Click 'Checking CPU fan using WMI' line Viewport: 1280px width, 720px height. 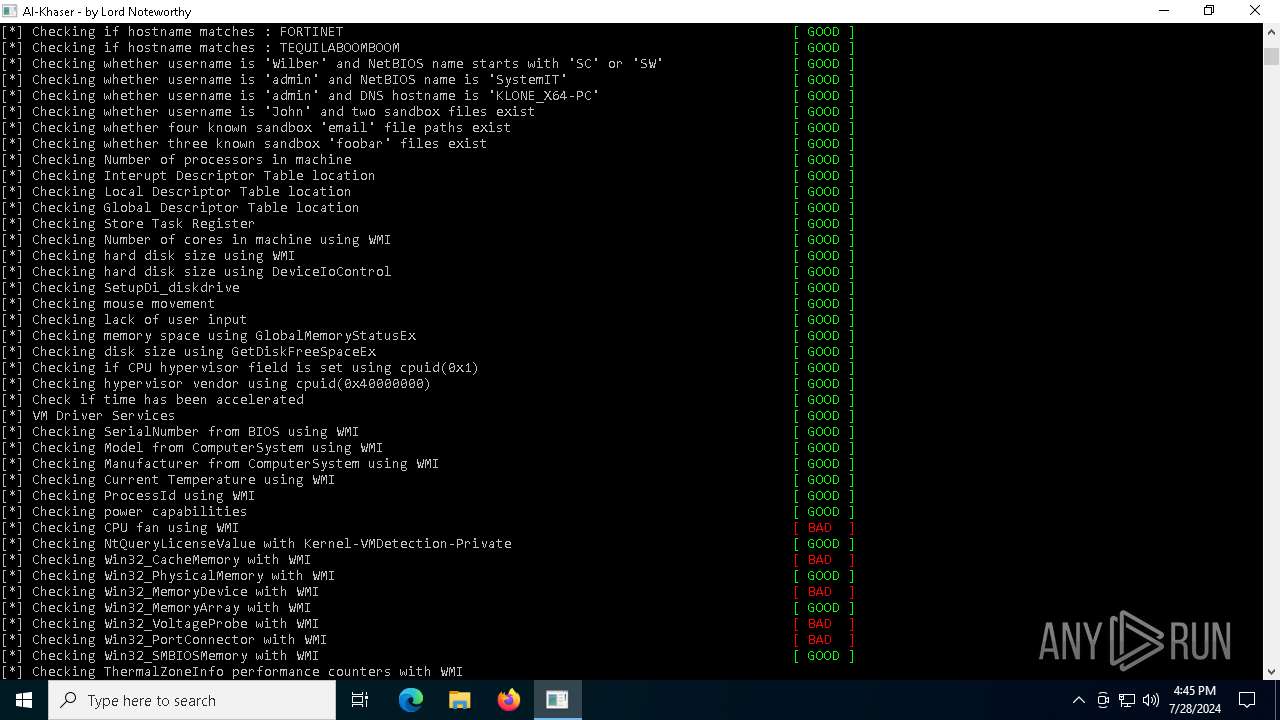[120, 528]
